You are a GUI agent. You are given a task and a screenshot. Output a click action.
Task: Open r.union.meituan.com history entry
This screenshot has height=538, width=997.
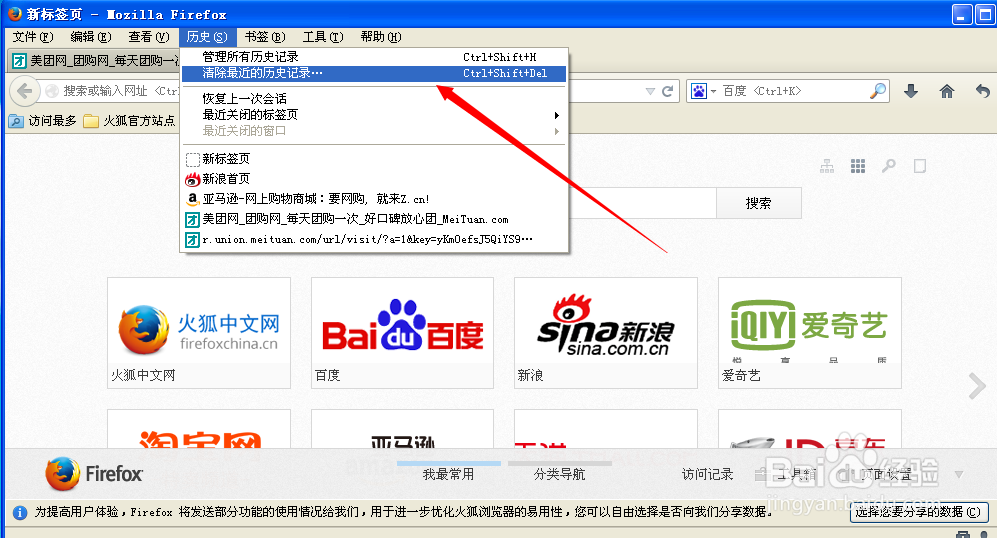coord(374,240)
